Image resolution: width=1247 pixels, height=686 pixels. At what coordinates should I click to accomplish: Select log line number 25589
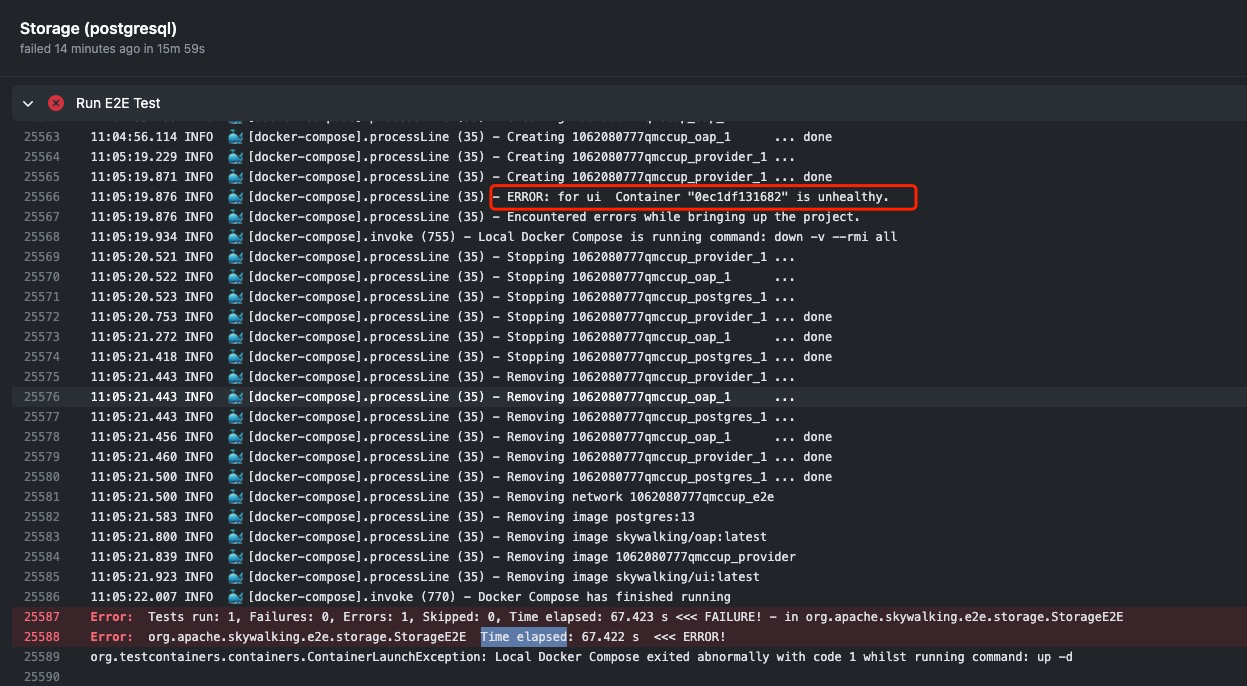(42, 657)
